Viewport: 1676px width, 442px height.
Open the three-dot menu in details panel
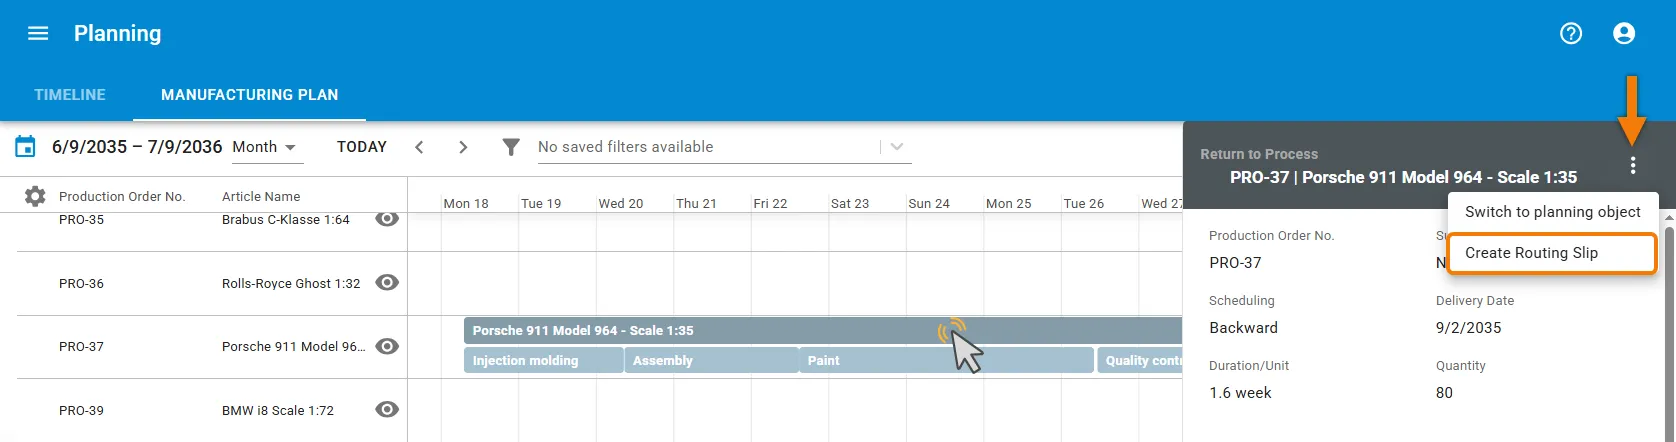coord(1633,165)
